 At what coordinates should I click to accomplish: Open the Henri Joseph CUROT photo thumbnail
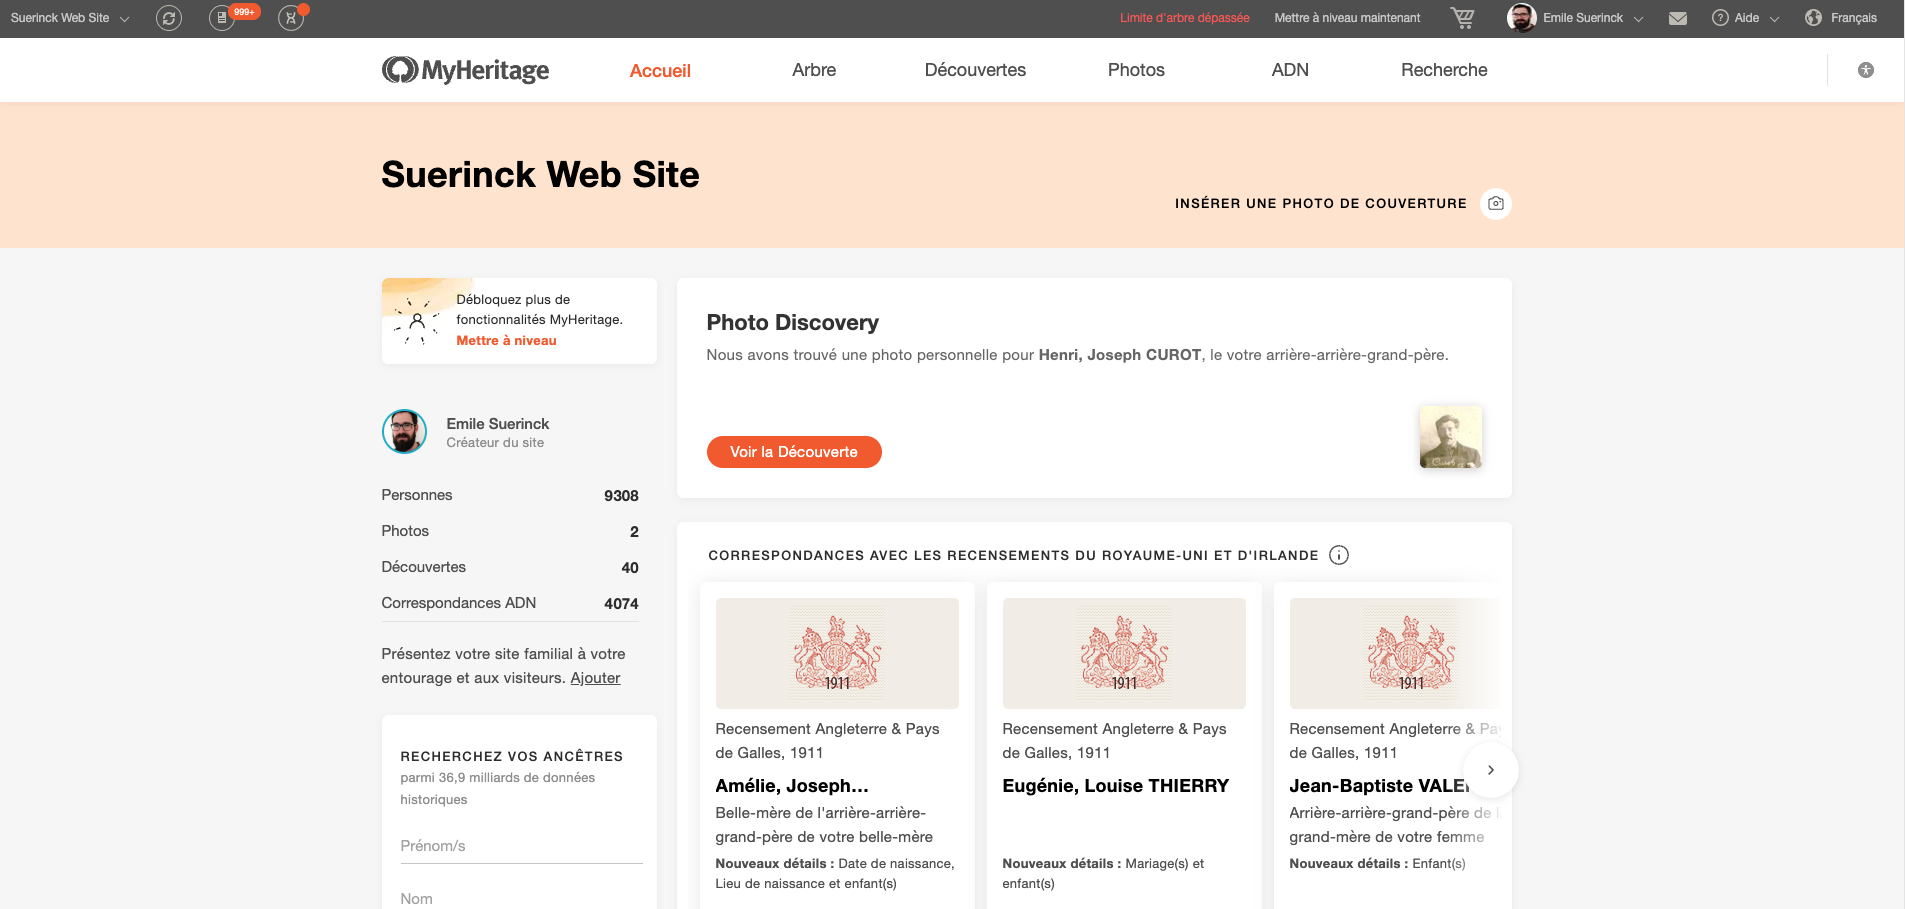pos(1450,437)
